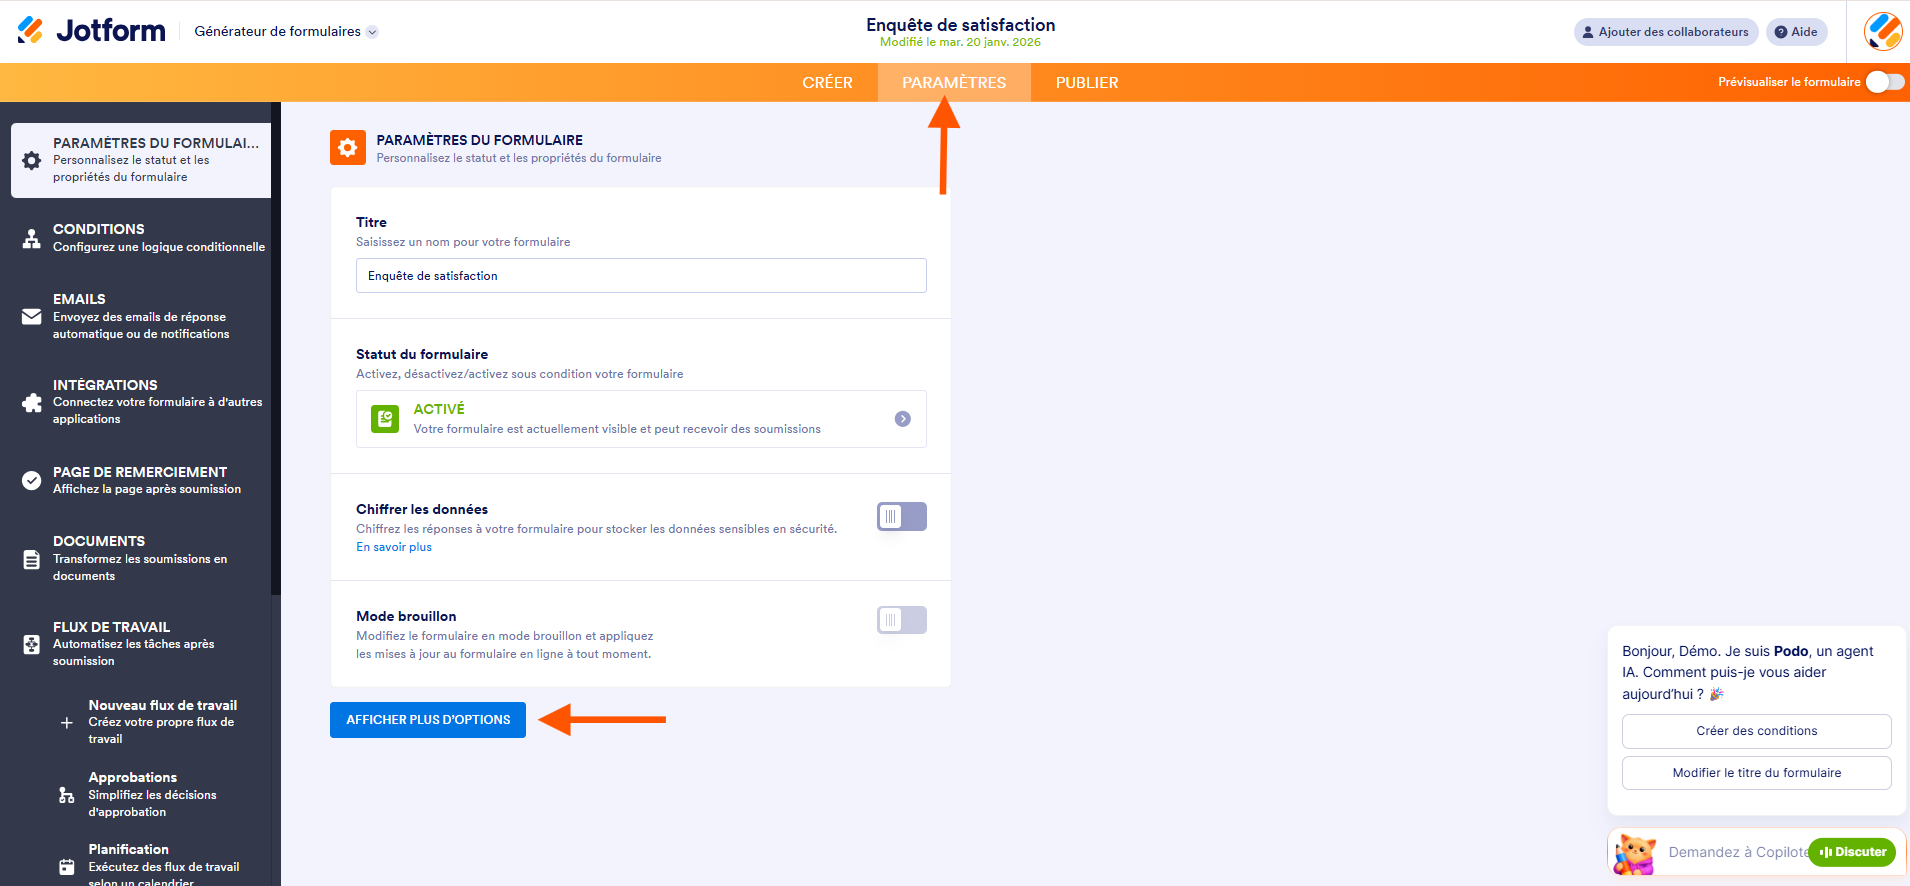Click the orange gear header icon

[x=348, y=148]
